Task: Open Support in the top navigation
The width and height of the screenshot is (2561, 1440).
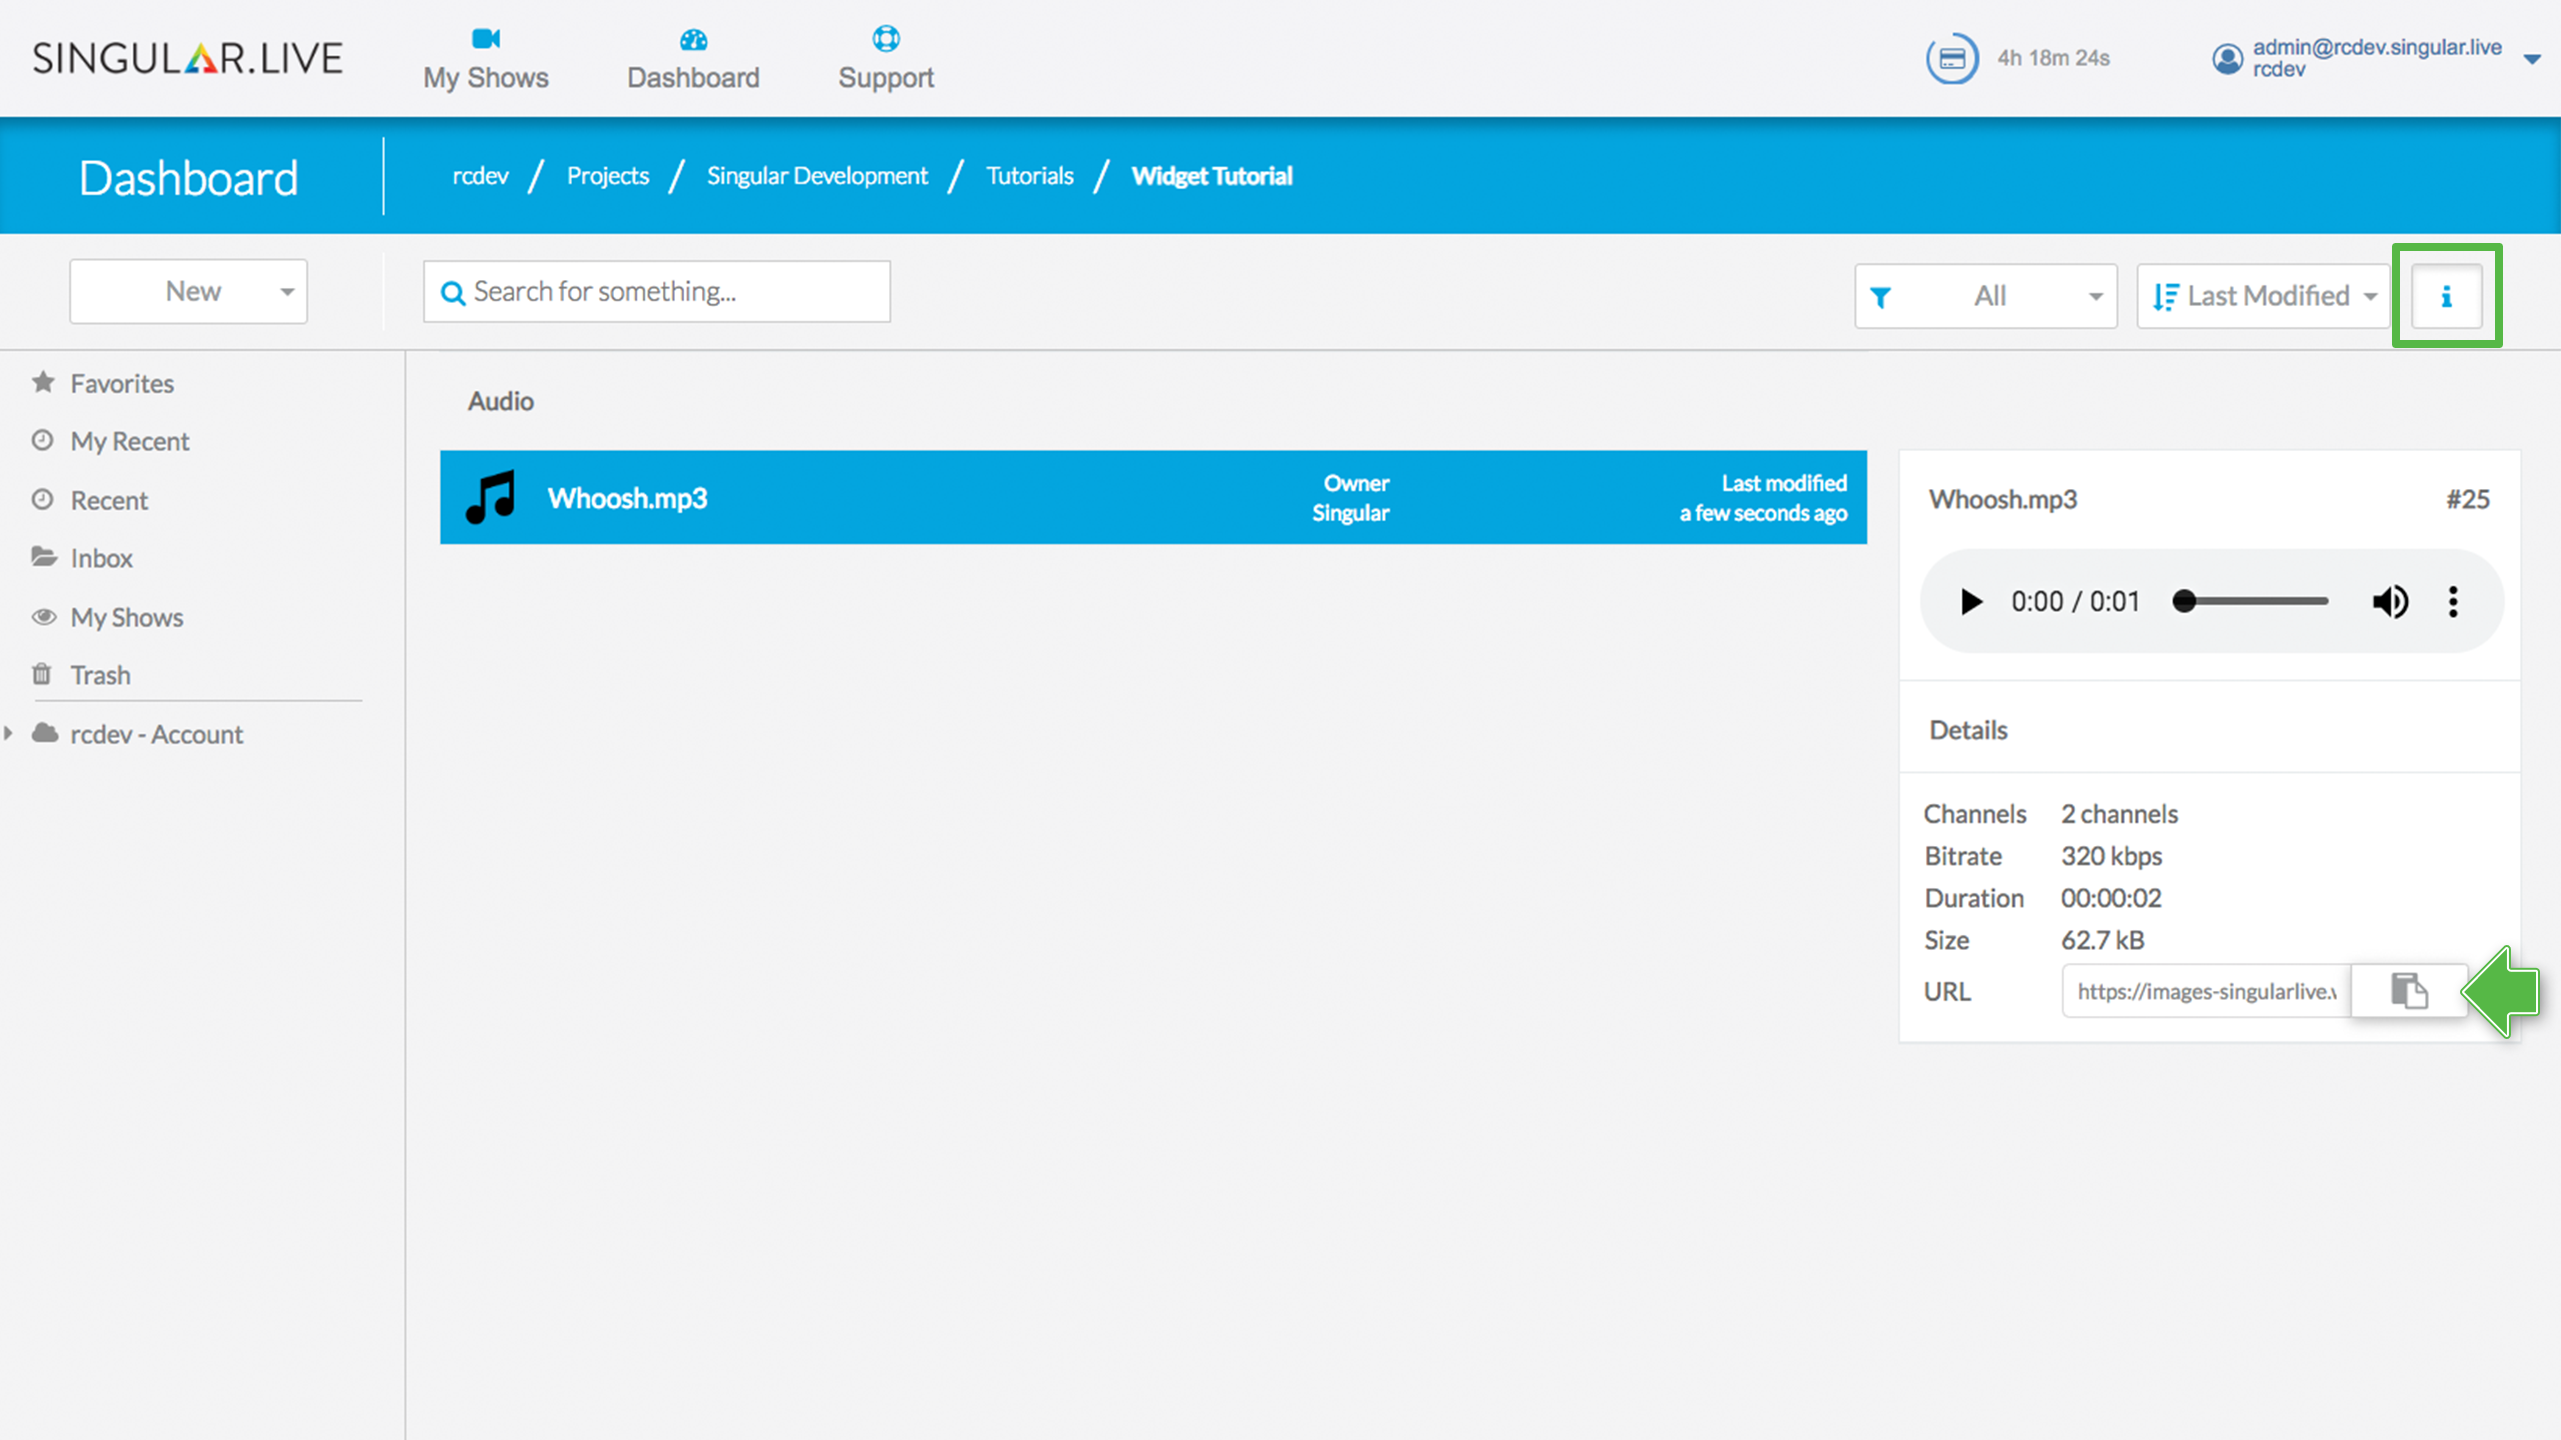Action: pyautogui.click(x=885, y=58)
